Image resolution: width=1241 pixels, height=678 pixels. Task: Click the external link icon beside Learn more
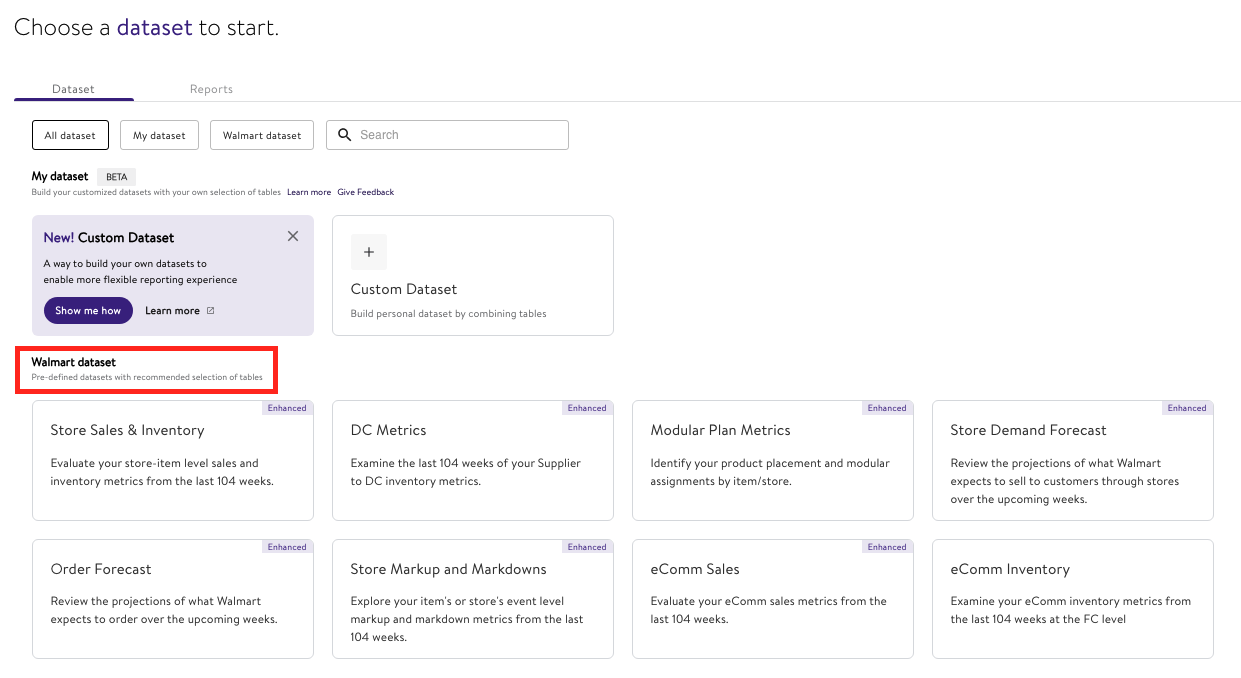pos(210,311)
